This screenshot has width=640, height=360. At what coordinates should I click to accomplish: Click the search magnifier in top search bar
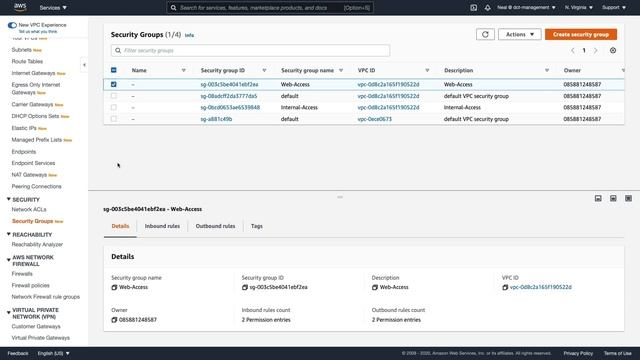click(173, 8)
